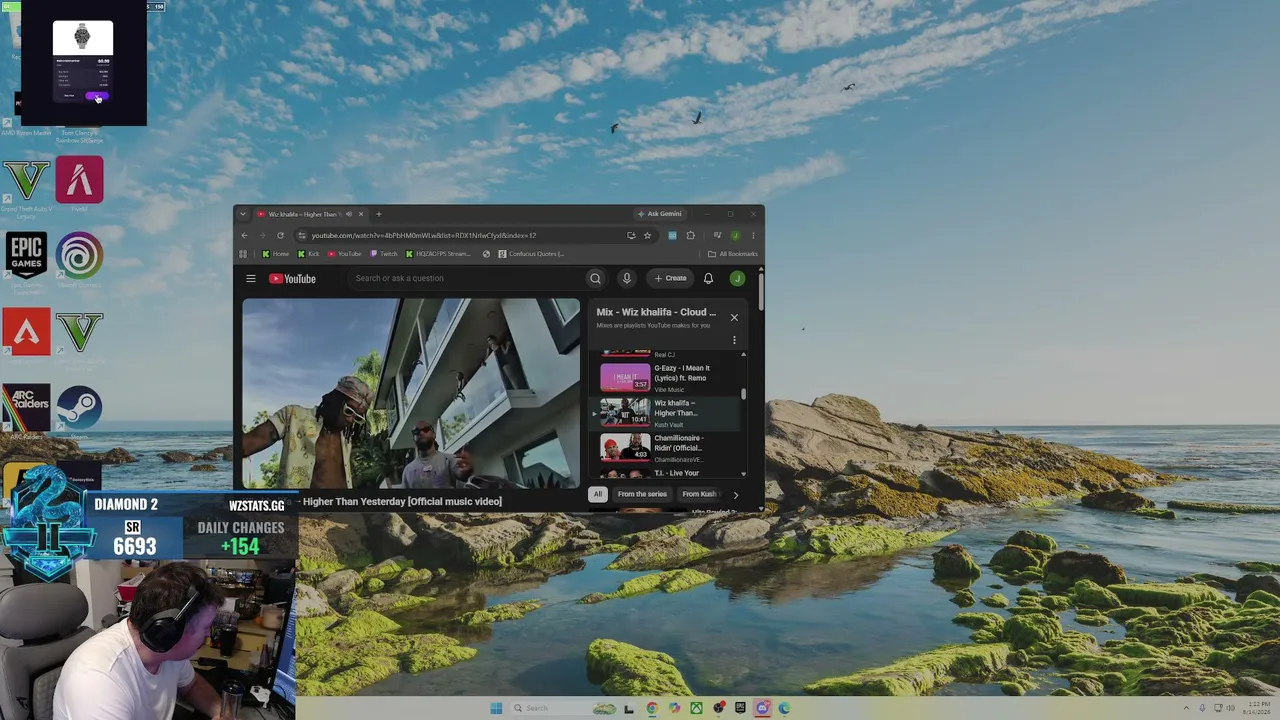Image resolution: width=1280 pixels, height=720 pixels.
Task: Open the Mix playlist three-dot options
Action: coord(734,340)
